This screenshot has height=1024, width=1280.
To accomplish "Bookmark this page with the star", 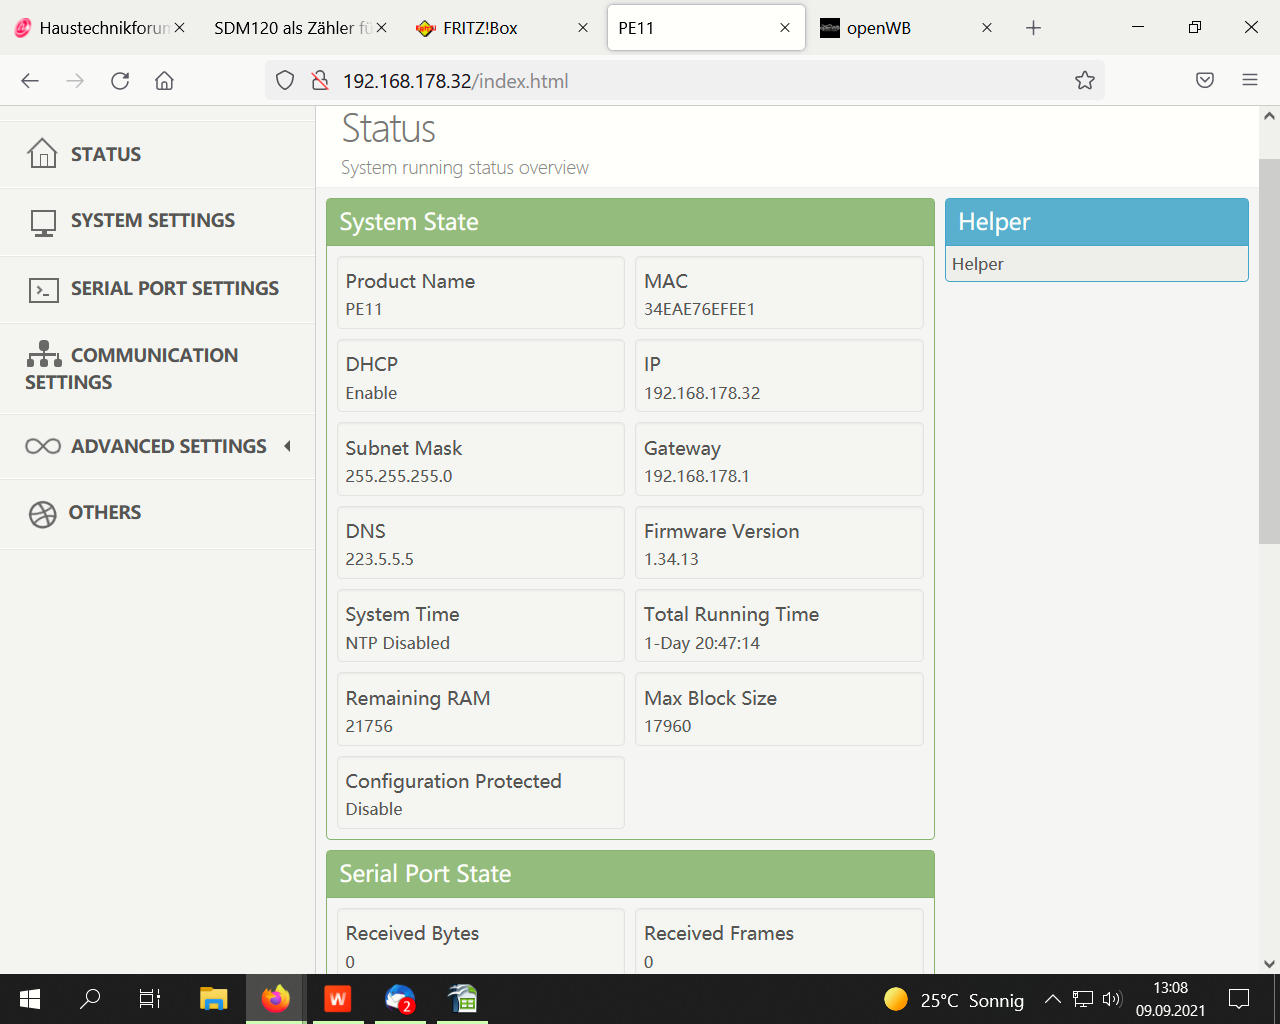I will (1085, 81).
